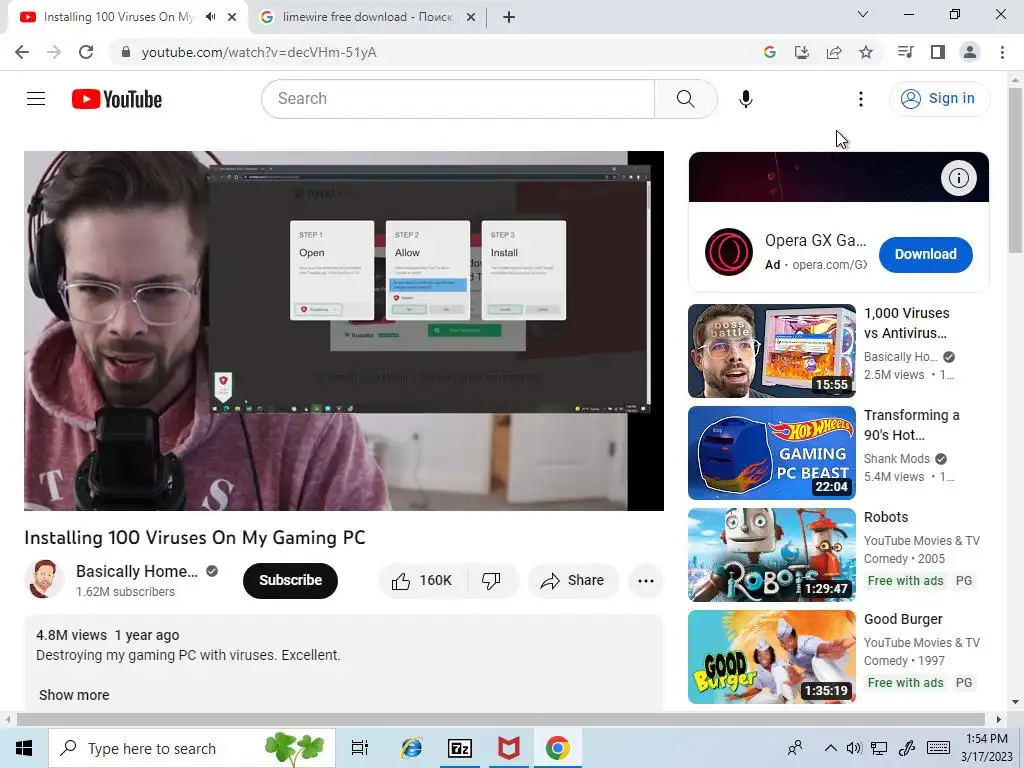Click Sign in button

(939, 99)
